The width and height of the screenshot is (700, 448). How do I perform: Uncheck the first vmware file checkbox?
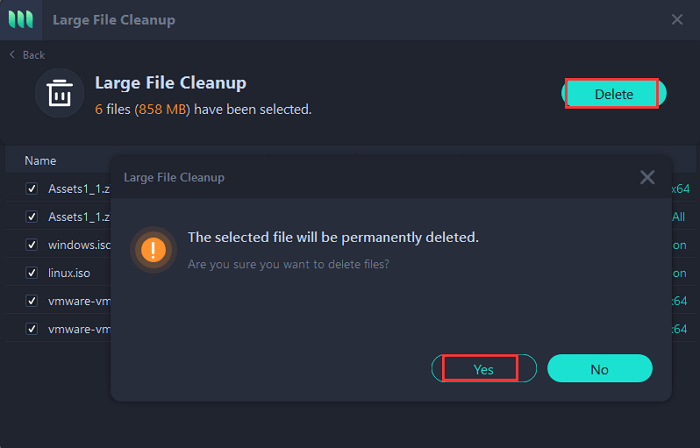[32, 300]
